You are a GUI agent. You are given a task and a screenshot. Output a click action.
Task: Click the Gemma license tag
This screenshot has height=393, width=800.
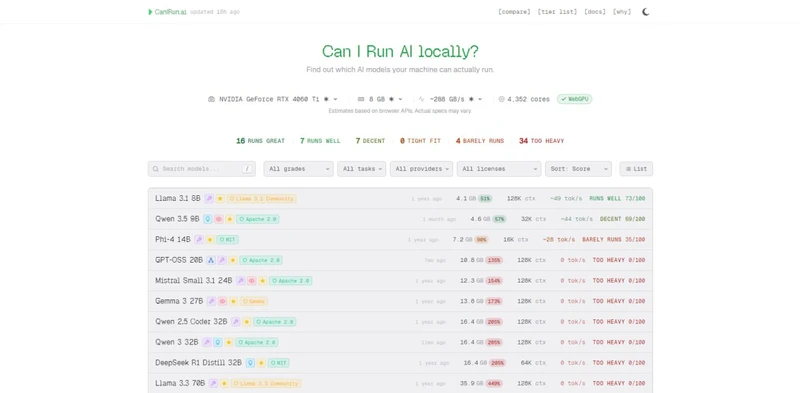(254, 301)
